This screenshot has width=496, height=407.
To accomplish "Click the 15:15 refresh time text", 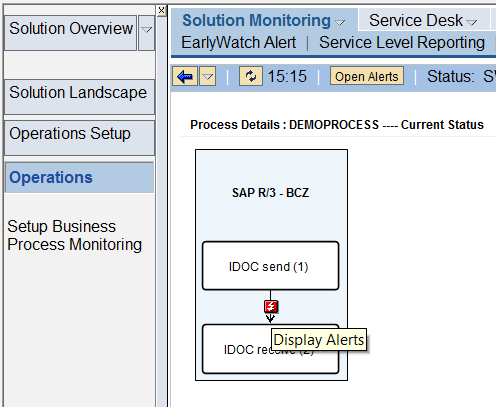I will [x=287, y=76].
